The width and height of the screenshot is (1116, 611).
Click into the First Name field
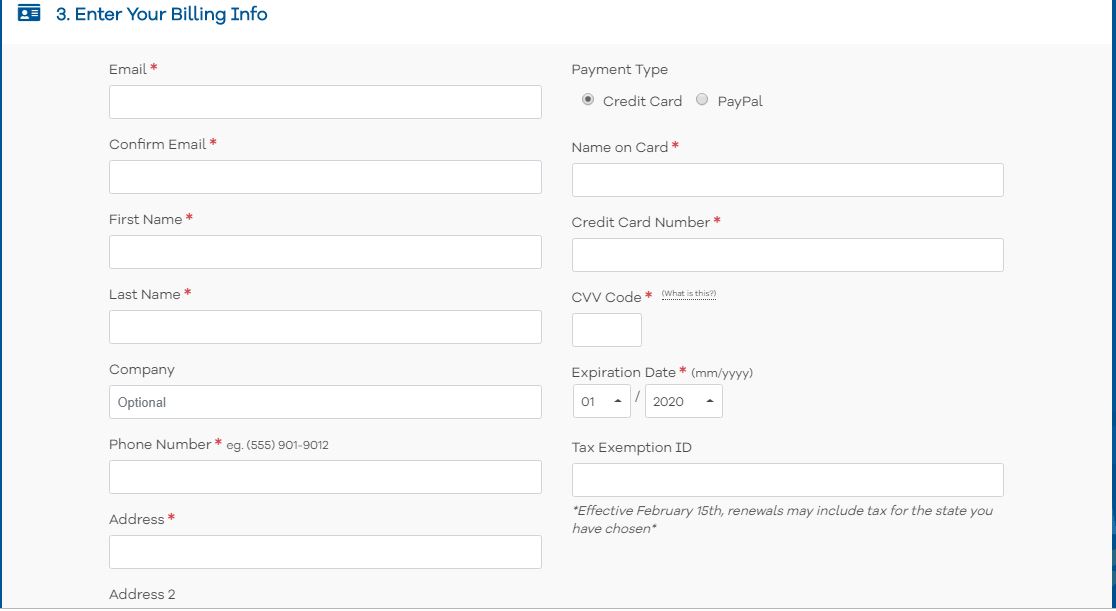coord(325,252)
